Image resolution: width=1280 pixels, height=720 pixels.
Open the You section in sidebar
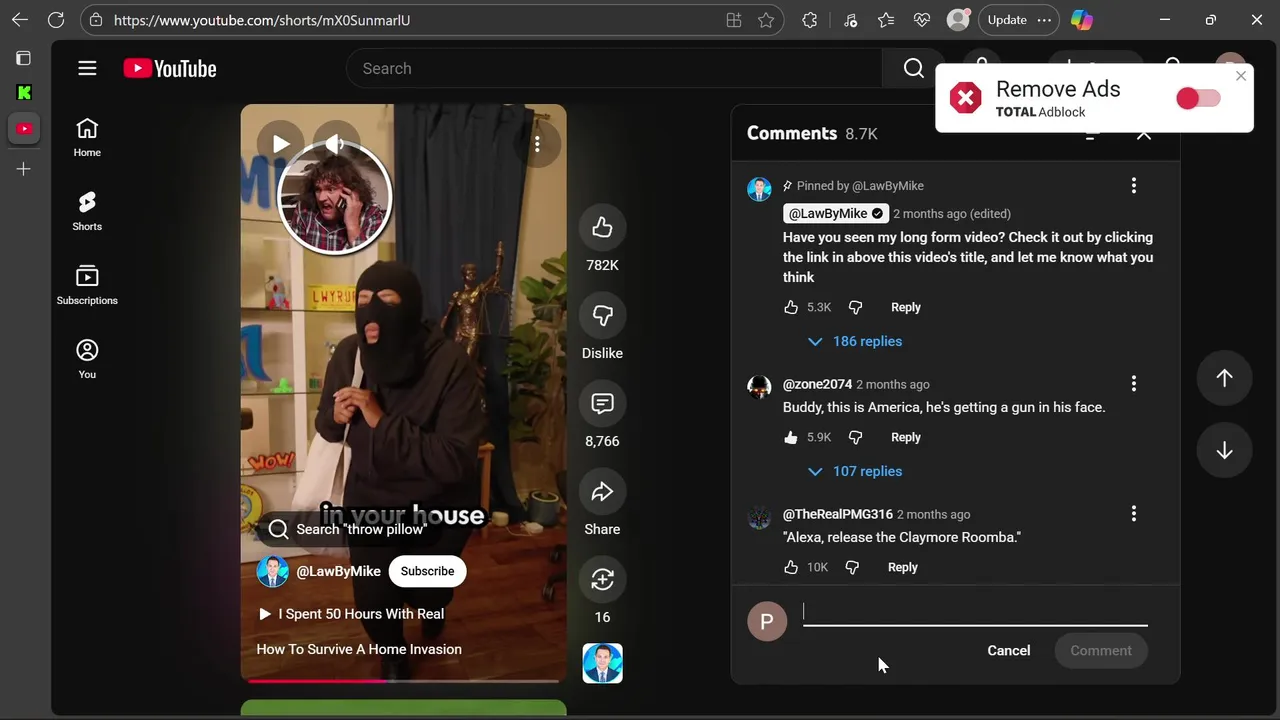pyautogui.click(x=87, y=360)
